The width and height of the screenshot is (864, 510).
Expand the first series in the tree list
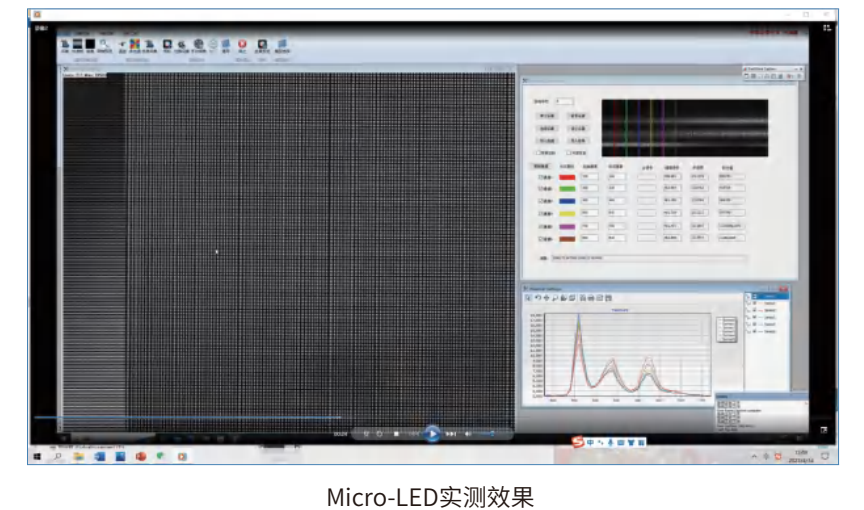tap(749, 297)
